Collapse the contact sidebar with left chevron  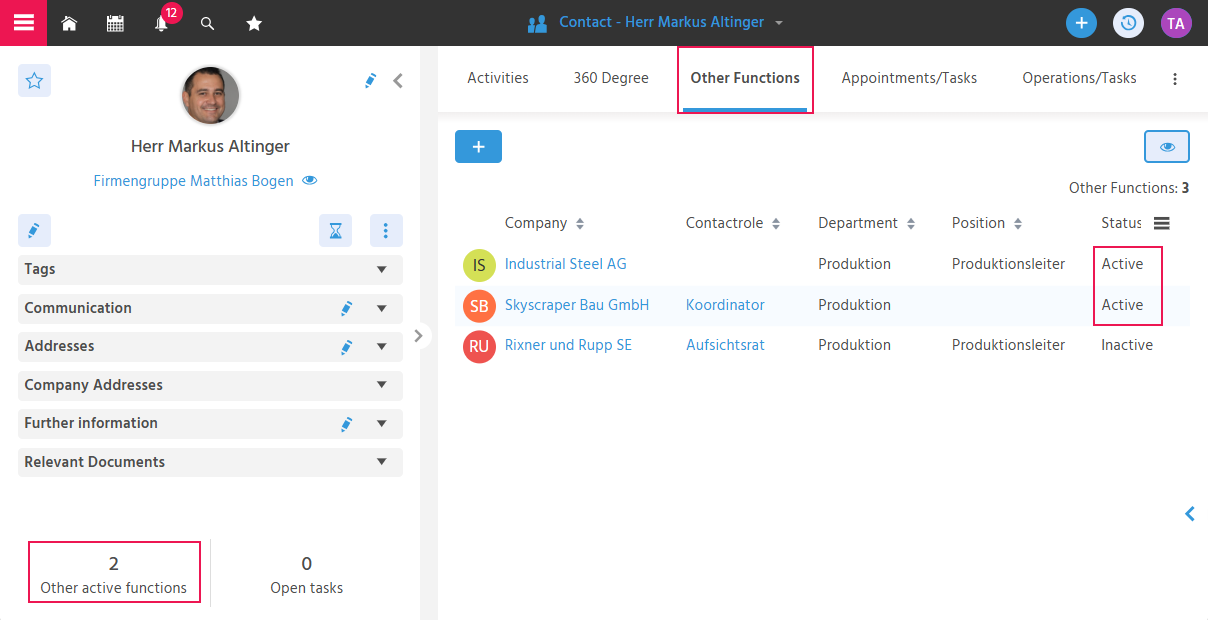coord(398,81)
